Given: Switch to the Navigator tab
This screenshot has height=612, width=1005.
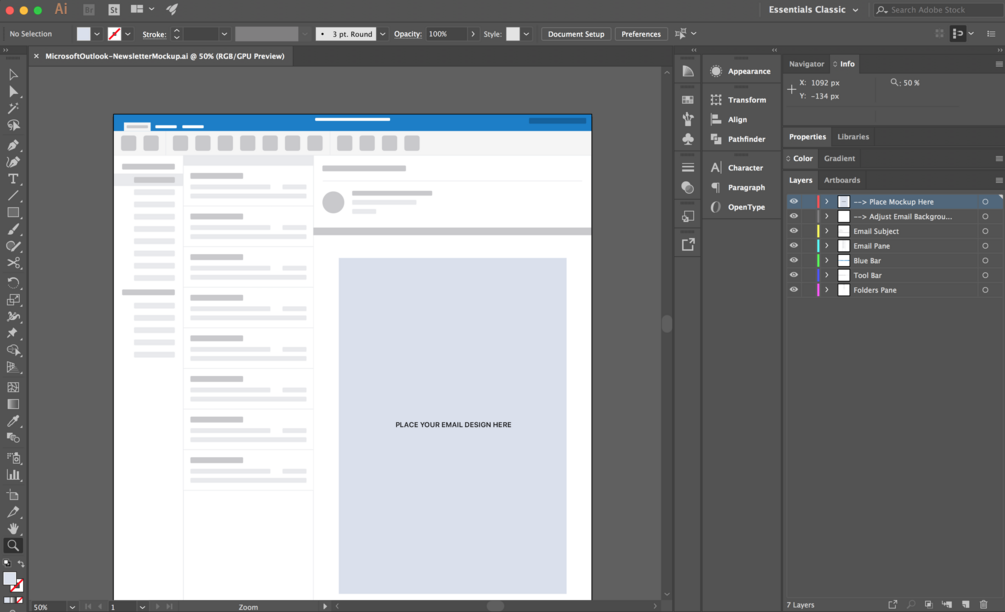Looking at the screenshot, I should click(x=806, y=64).
